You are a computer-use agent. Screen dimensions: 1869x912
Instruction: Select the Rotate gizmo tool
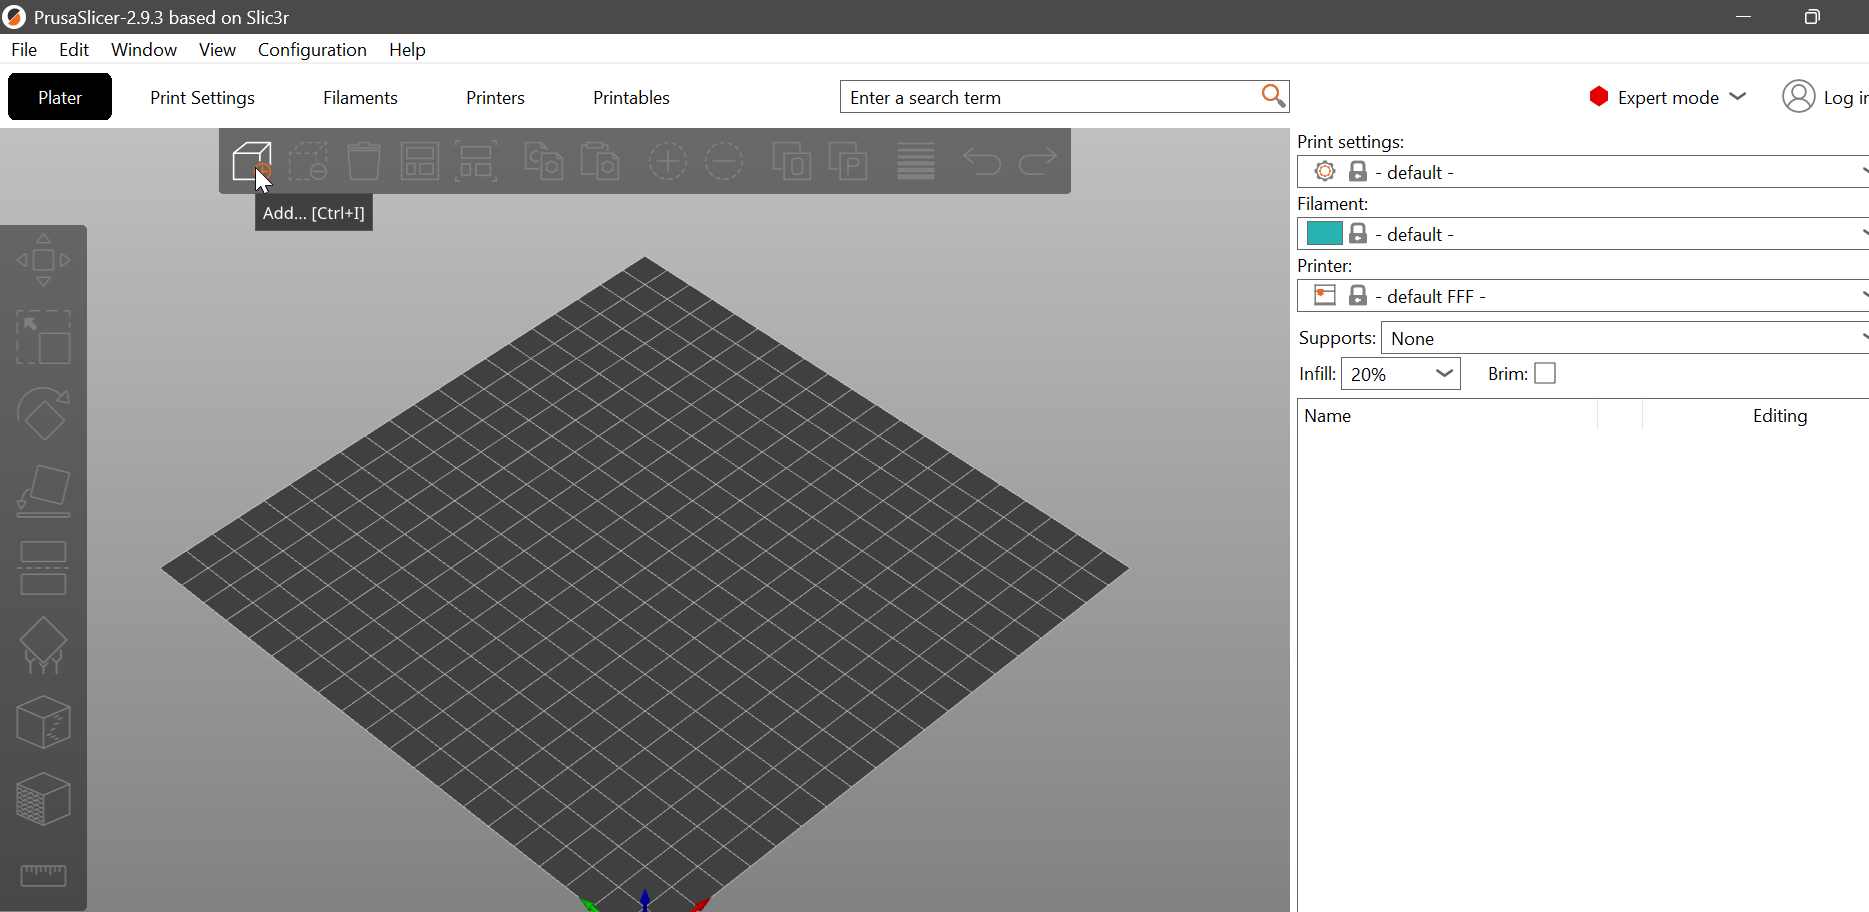click(44, 414)
